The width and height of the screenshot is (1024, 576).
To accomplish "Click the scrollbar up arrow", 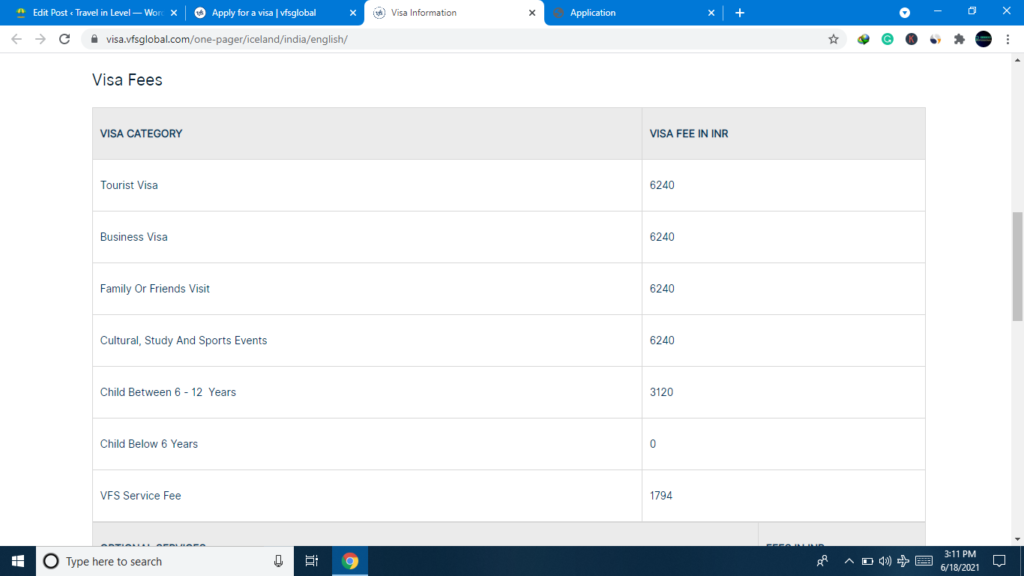I will tap(1017, 60).
